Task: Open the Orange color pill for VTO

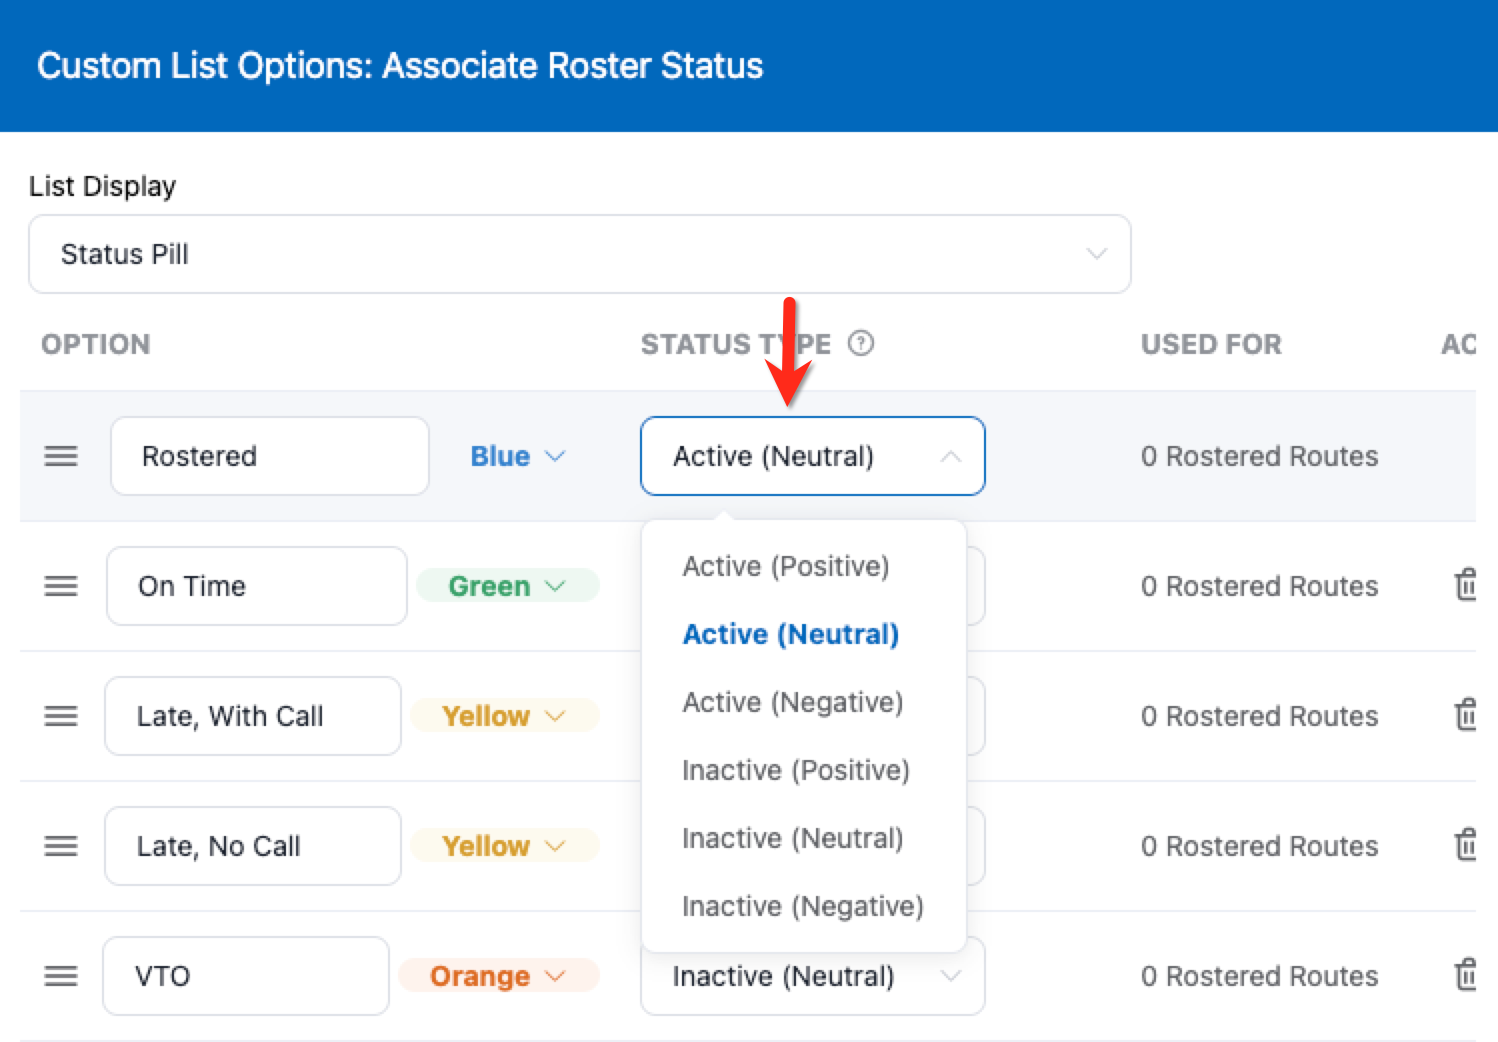Action: pyautogui.click(x=498, y=976)
